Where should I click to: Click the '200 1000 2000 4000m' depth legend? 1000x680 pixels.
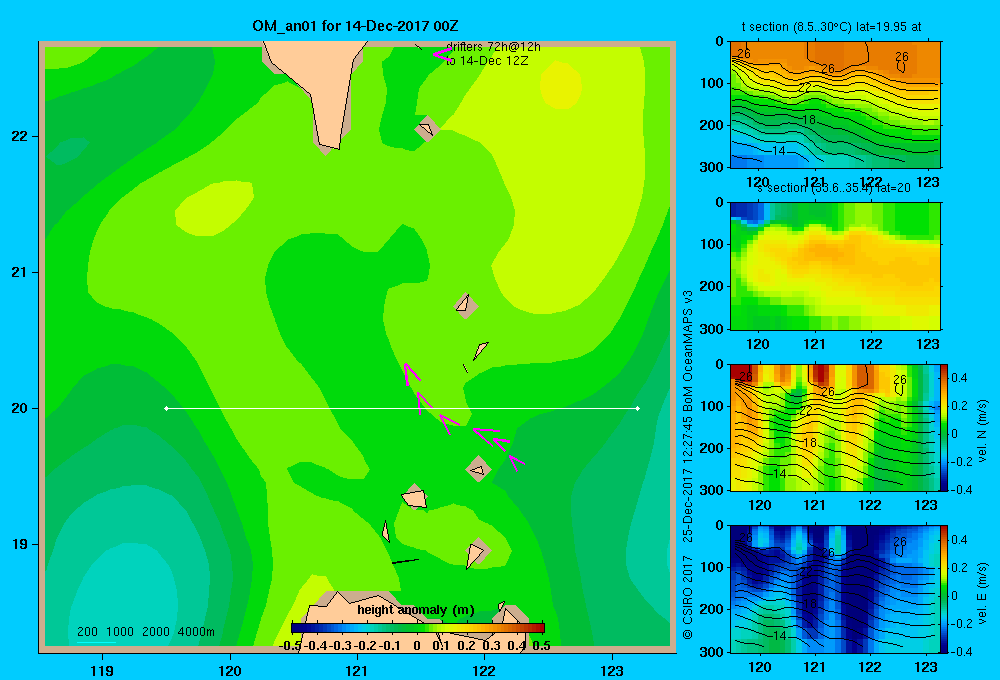pyautogui.click(x=145, y=632)
